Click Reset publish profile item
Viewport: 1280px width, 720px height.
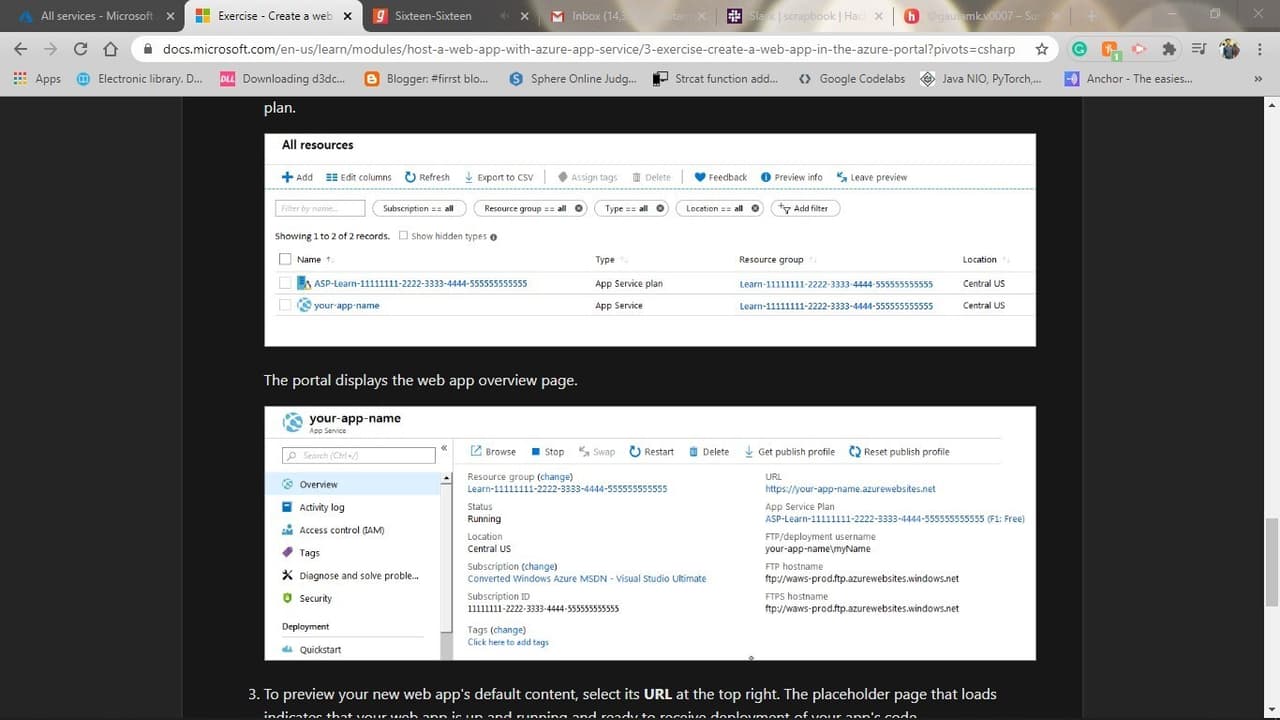tap(899, 452)
